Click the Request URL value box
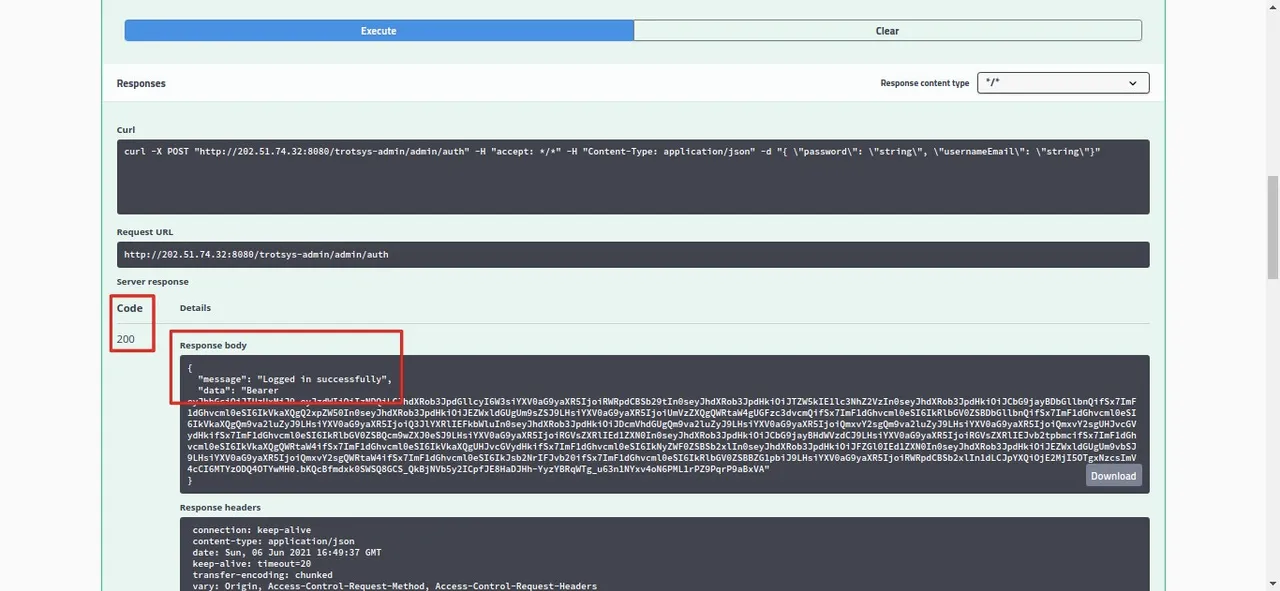Image resolution: width=1280 pixels, height=591 pixels. coord(633,254)
